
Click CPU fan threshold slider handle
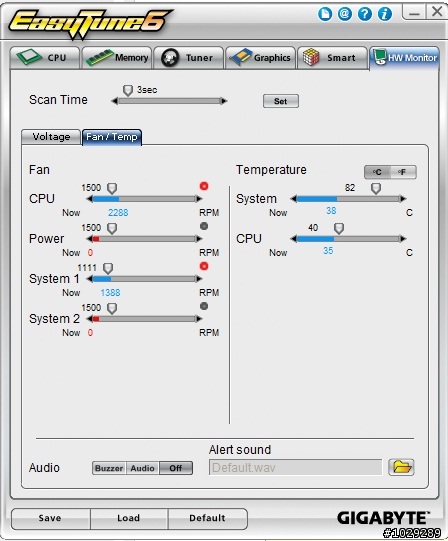click(112, 189)
